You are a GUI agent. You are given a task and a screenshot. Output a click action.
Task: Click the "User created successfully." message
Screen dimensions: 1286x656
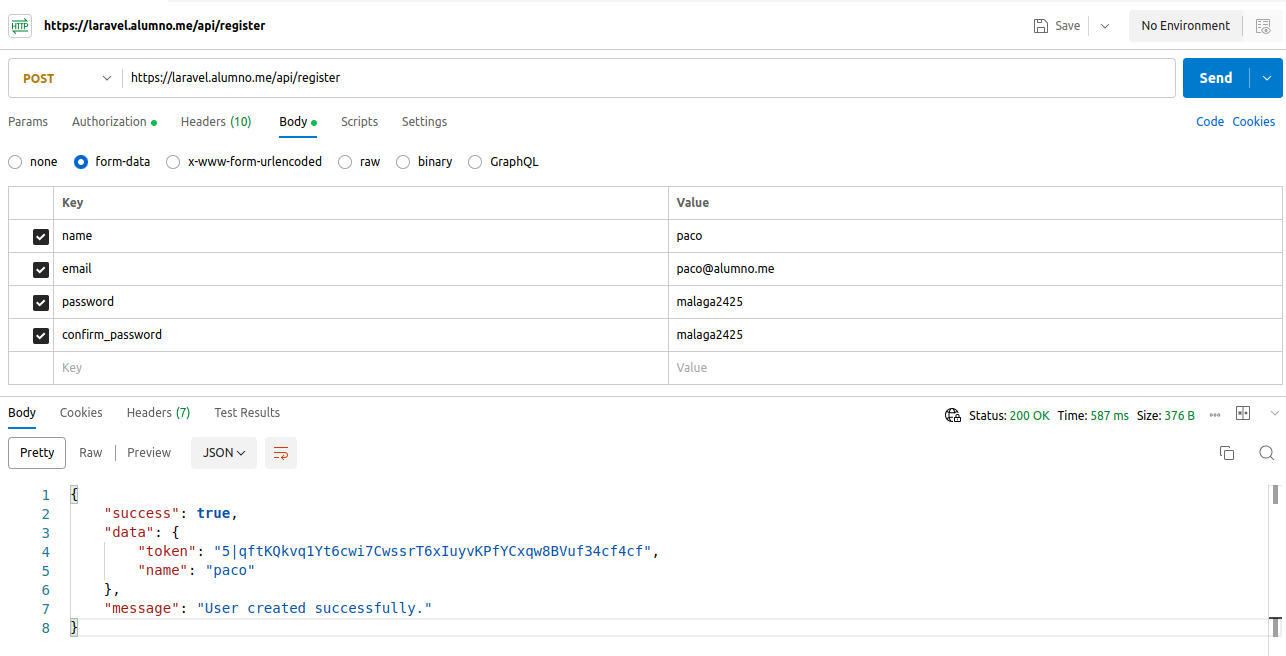point(314,608)
